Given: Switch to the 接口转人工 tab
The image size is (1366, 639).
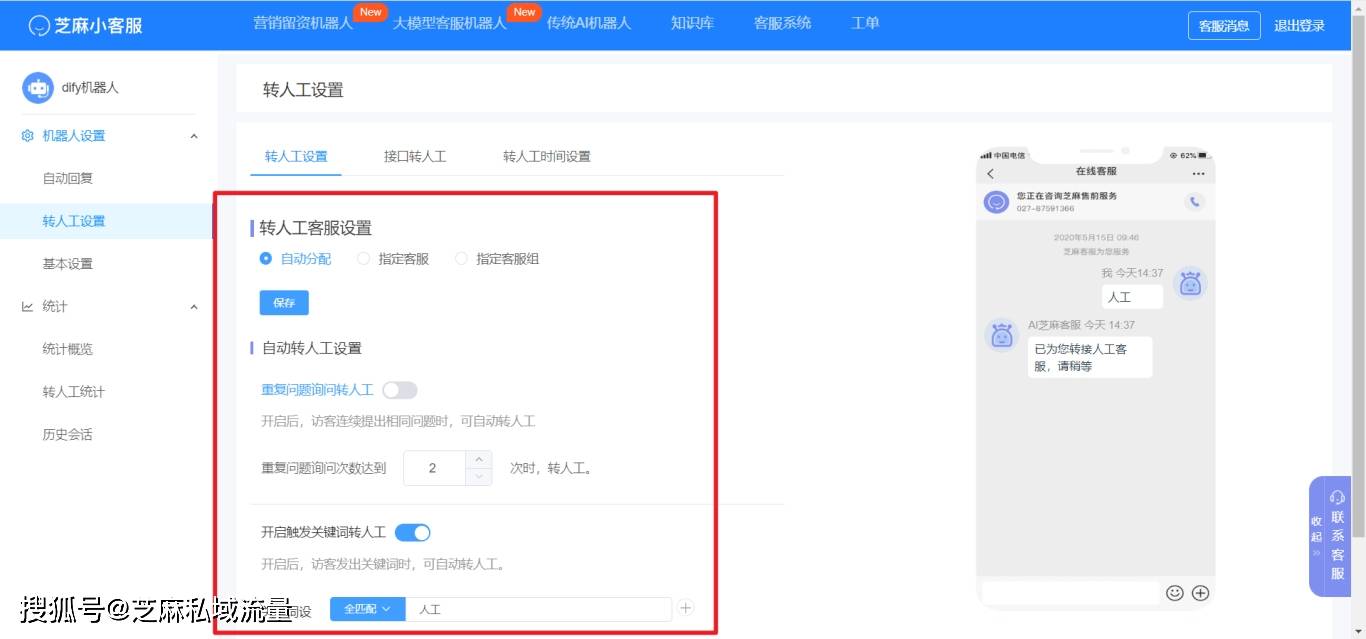Looking at the screenshot, I should pyautogui.click(x=414, y=156).
